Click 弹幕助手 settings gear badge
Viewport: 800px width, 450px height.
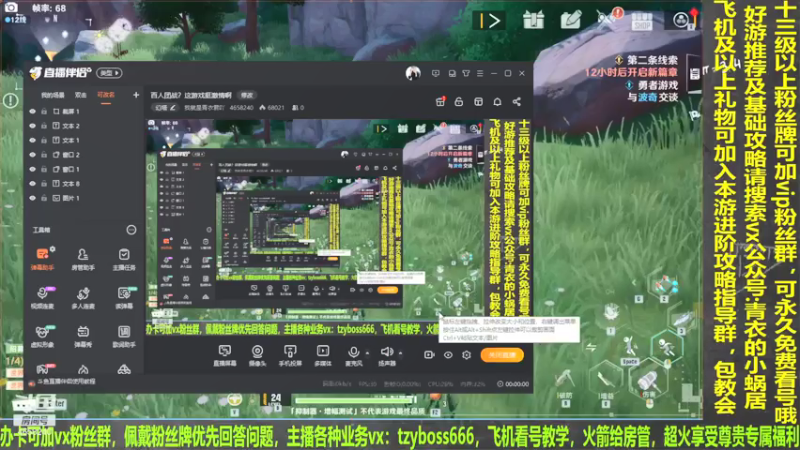(53, 249)
